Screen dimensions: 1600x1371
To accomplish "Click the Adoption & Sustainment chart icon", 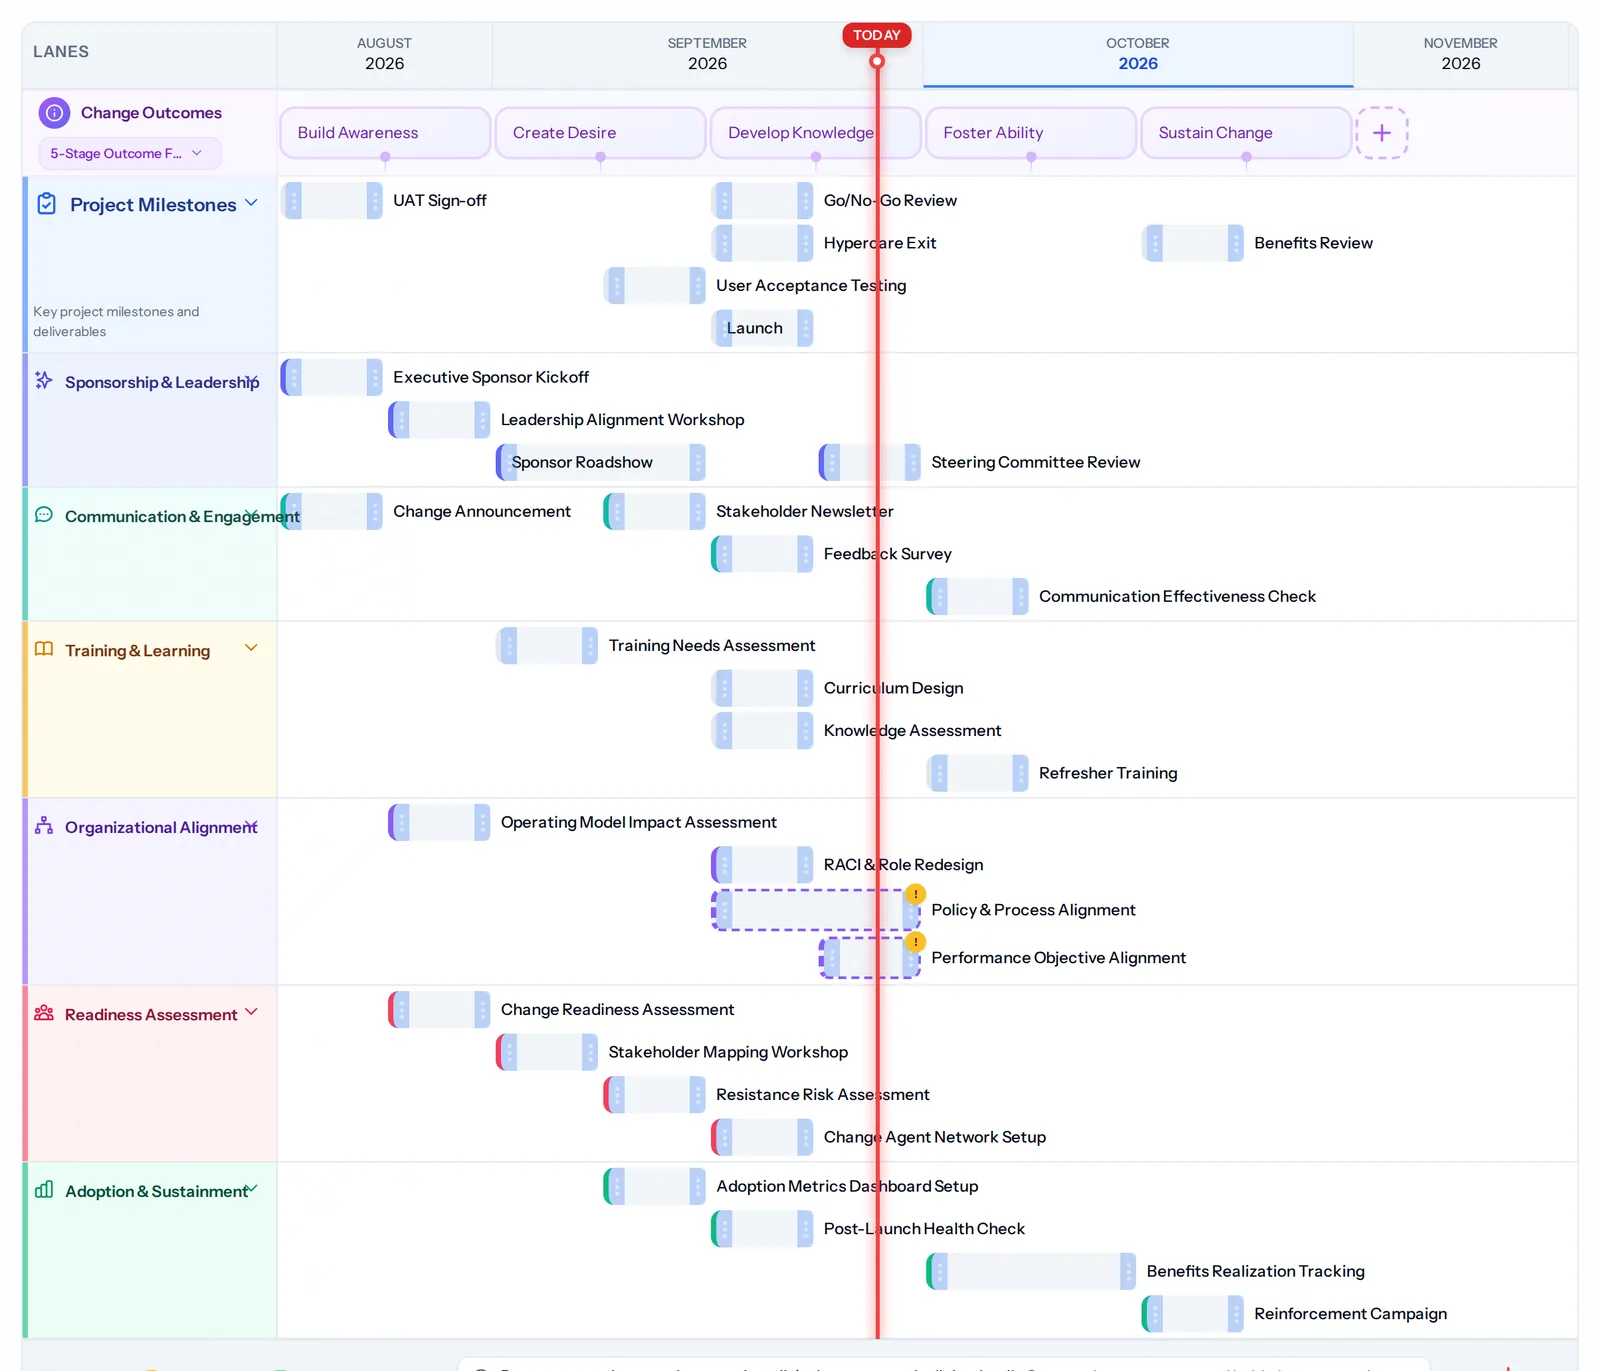I will pyautogui.click(x=44, y=1190).
